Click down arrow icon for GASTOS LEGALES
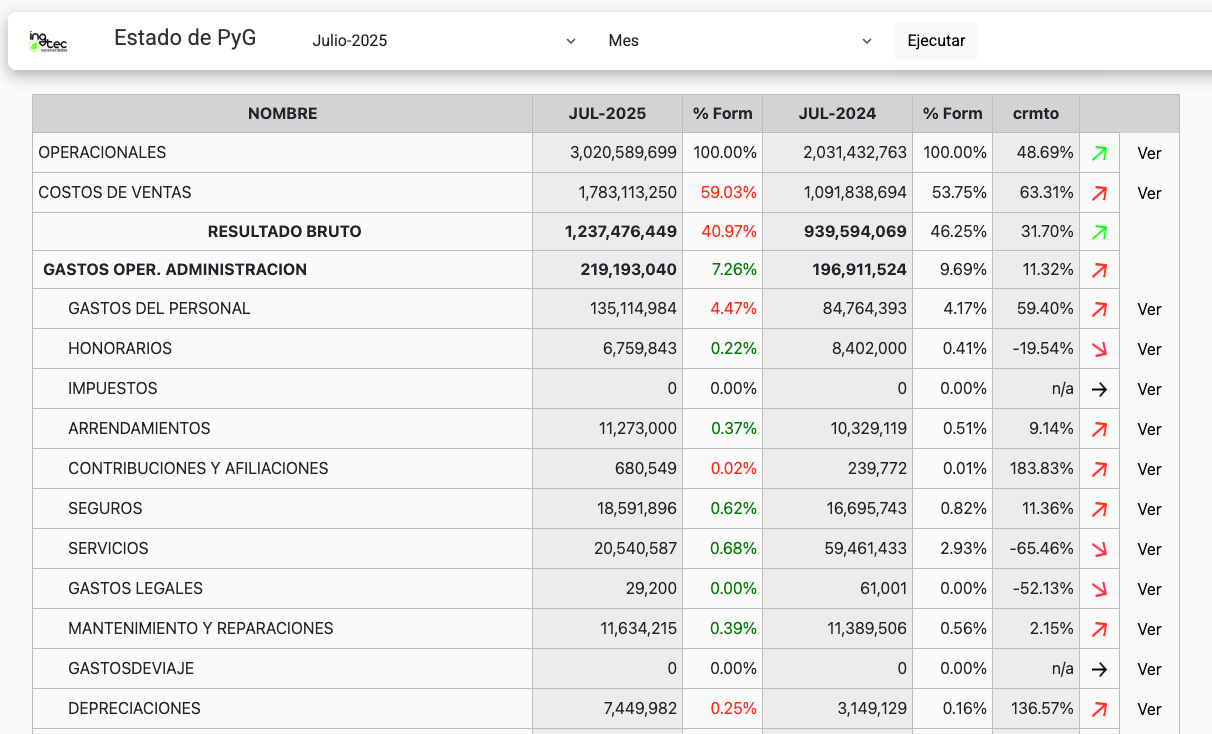Screen dimensions: 1212x734 pos(1099,589)
